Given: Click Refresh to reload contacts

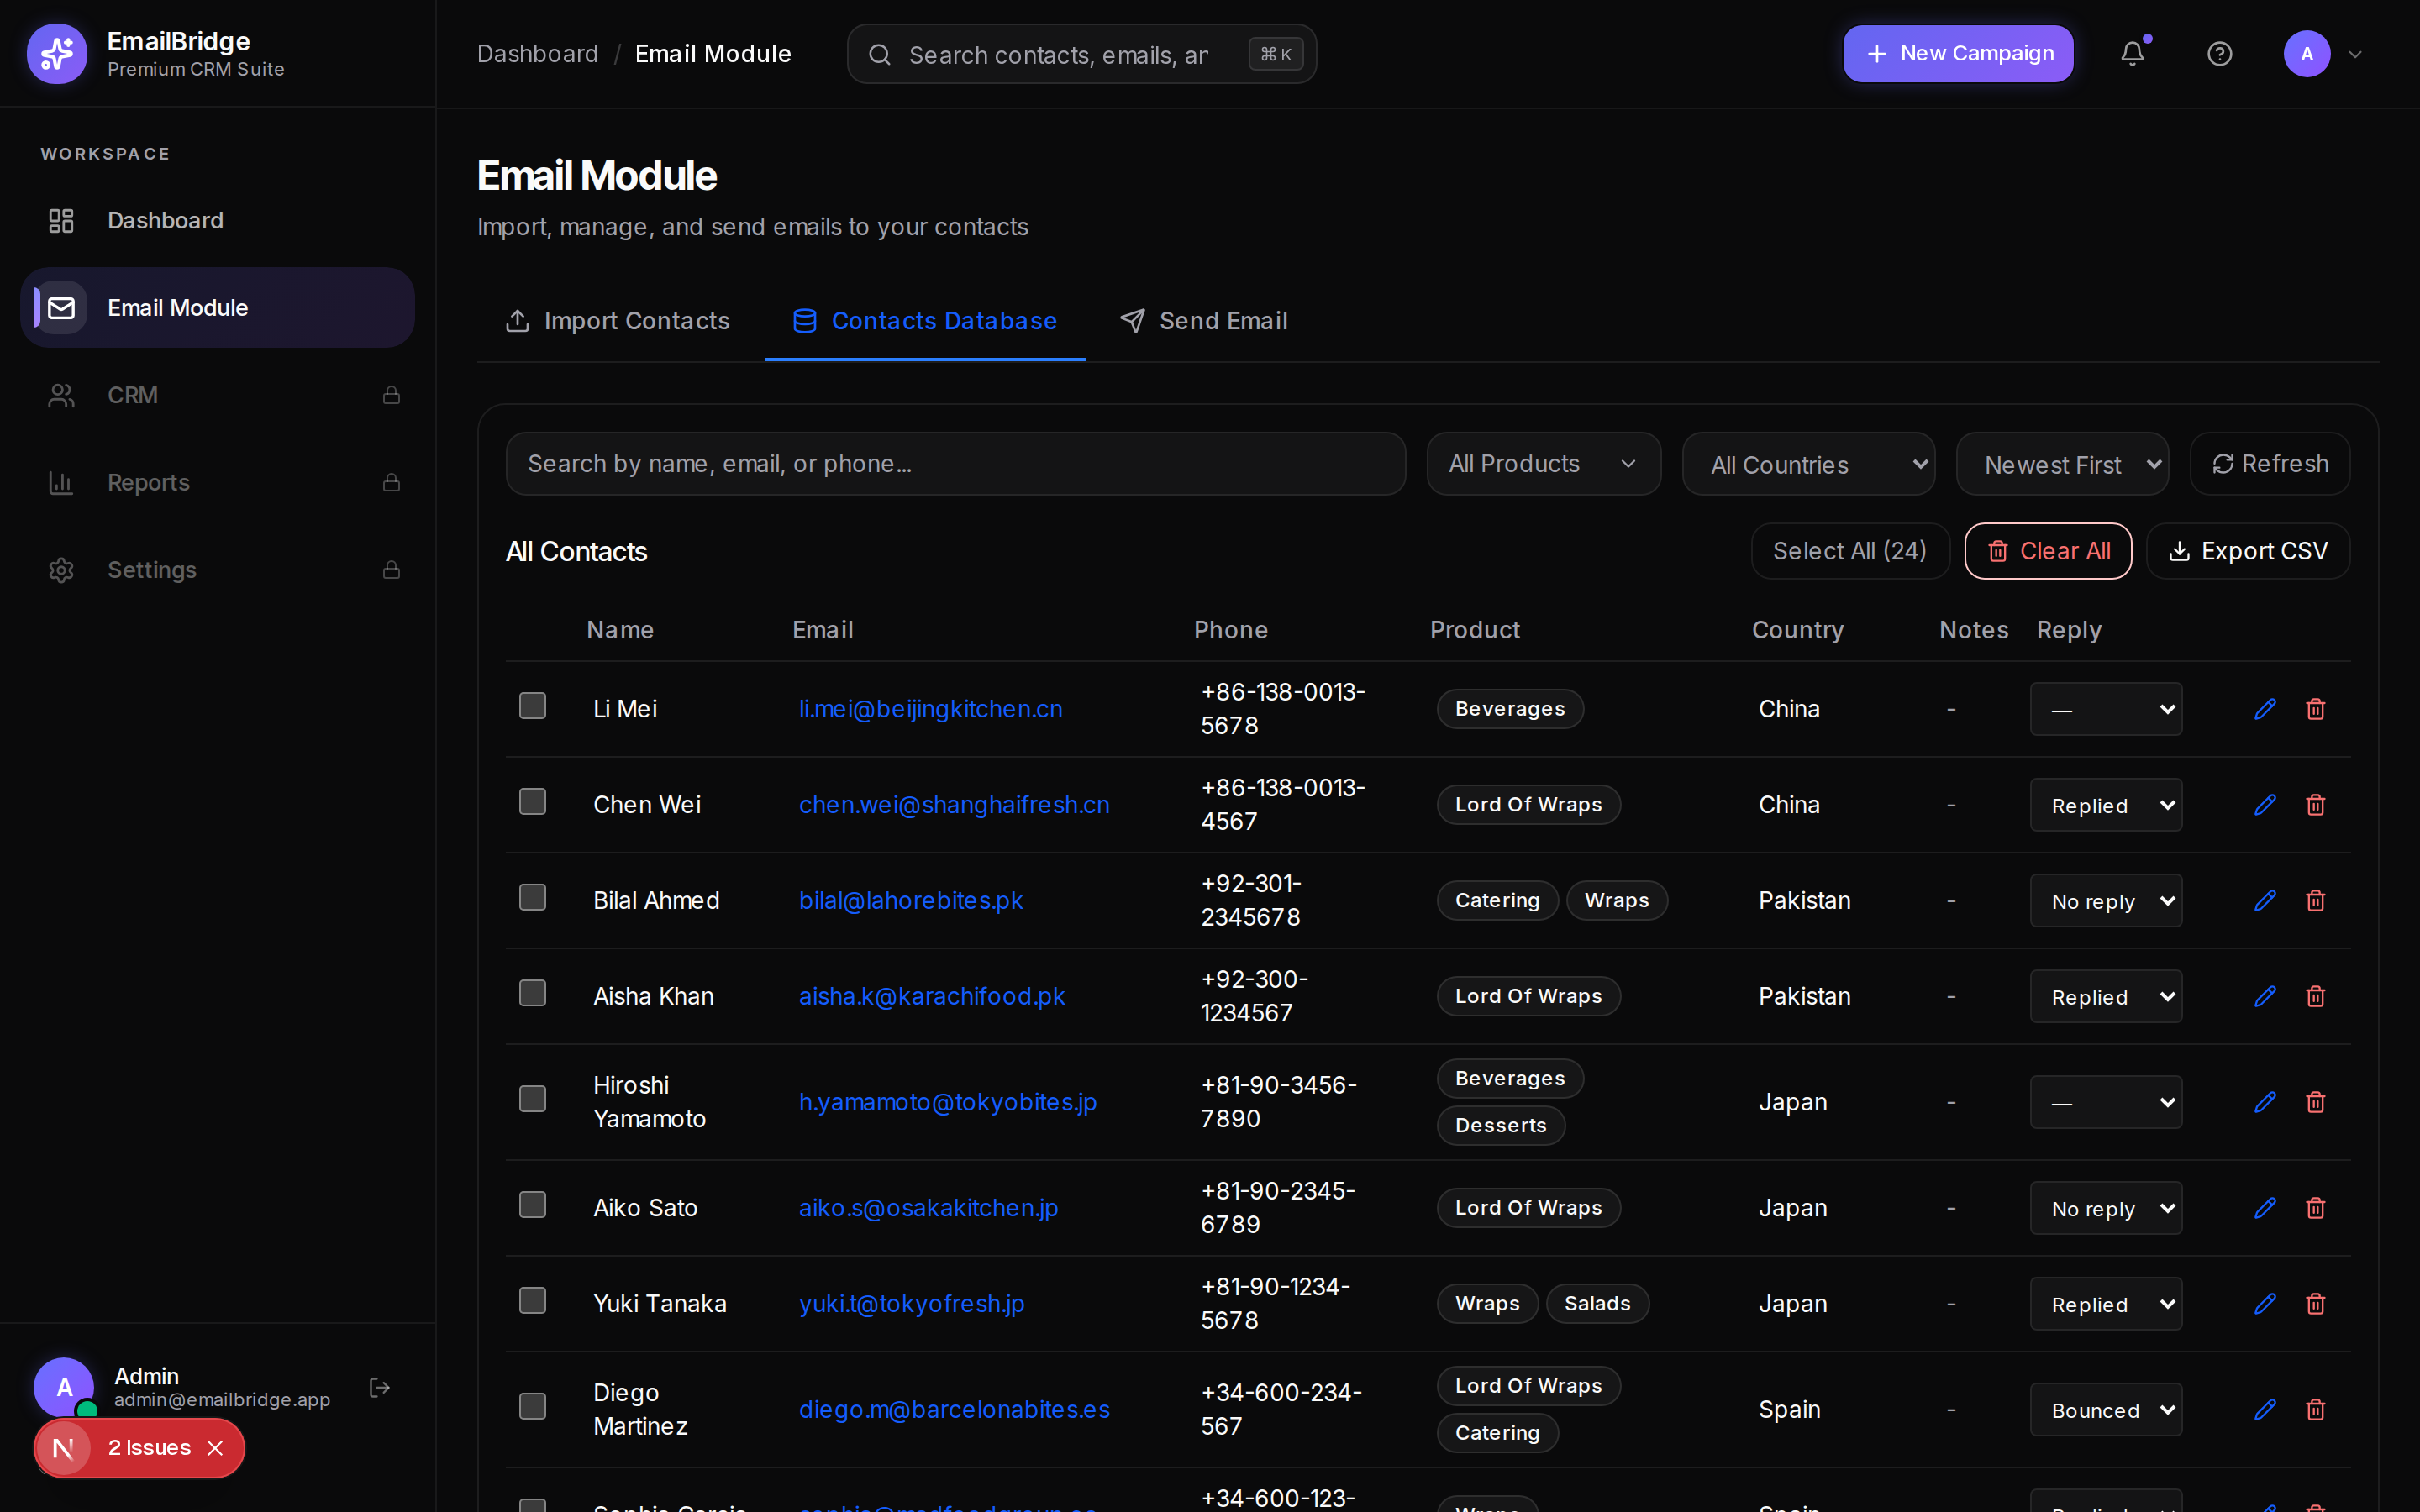Looking at the screenshot, I should tap(2270, 464).
